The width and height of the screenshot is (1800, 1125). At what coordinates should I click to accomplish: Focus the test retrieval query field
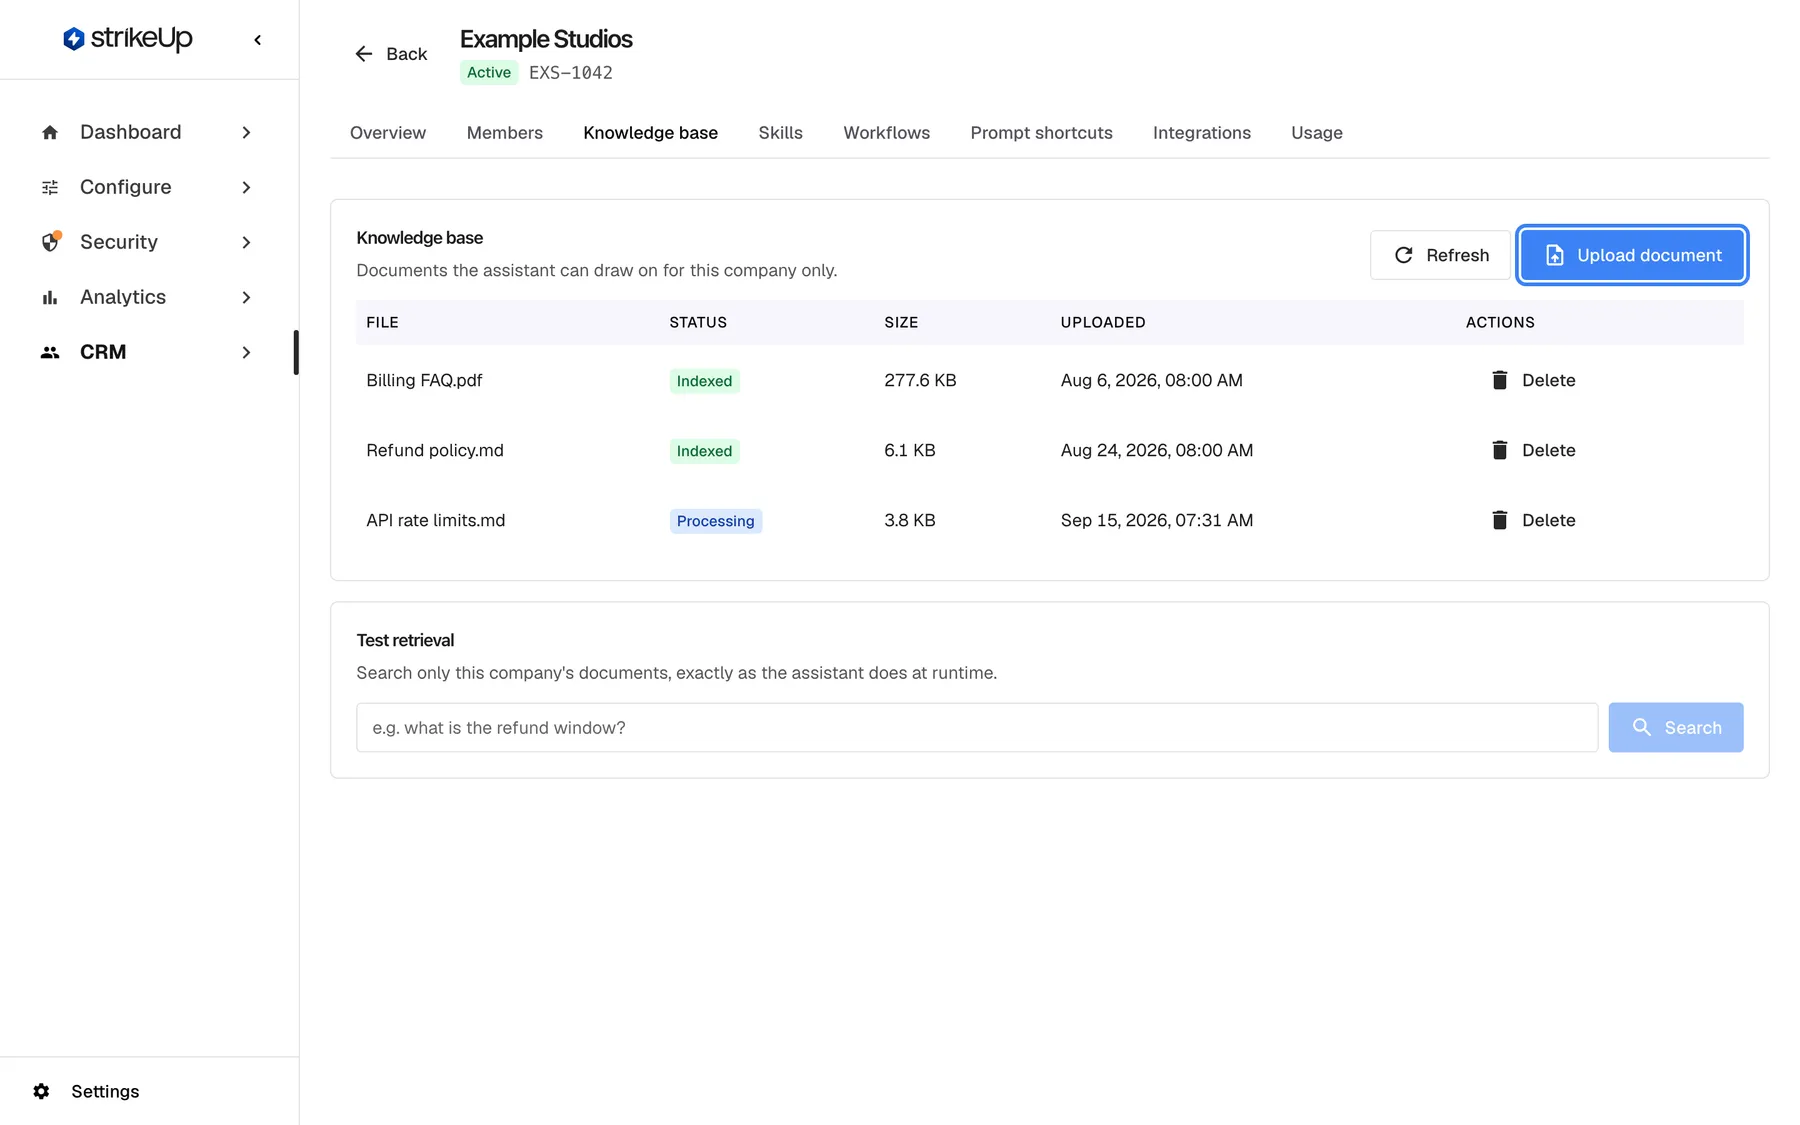coord(977,727)
